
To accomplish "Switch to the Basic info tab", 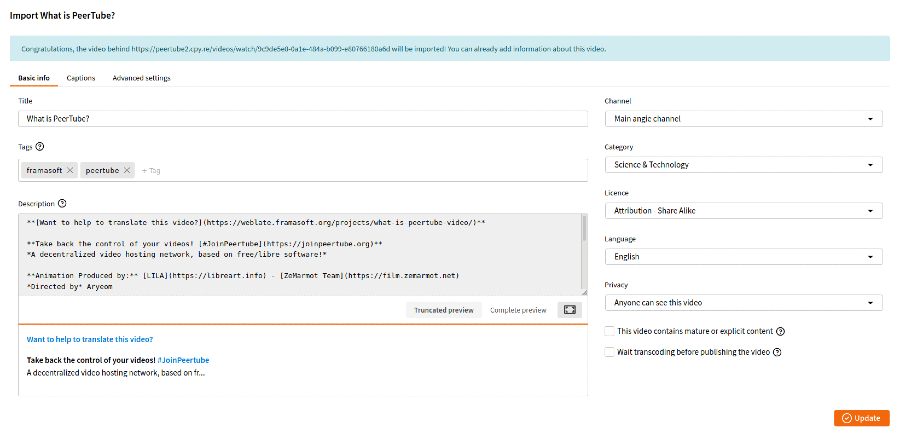I will [x=34, y=78].
